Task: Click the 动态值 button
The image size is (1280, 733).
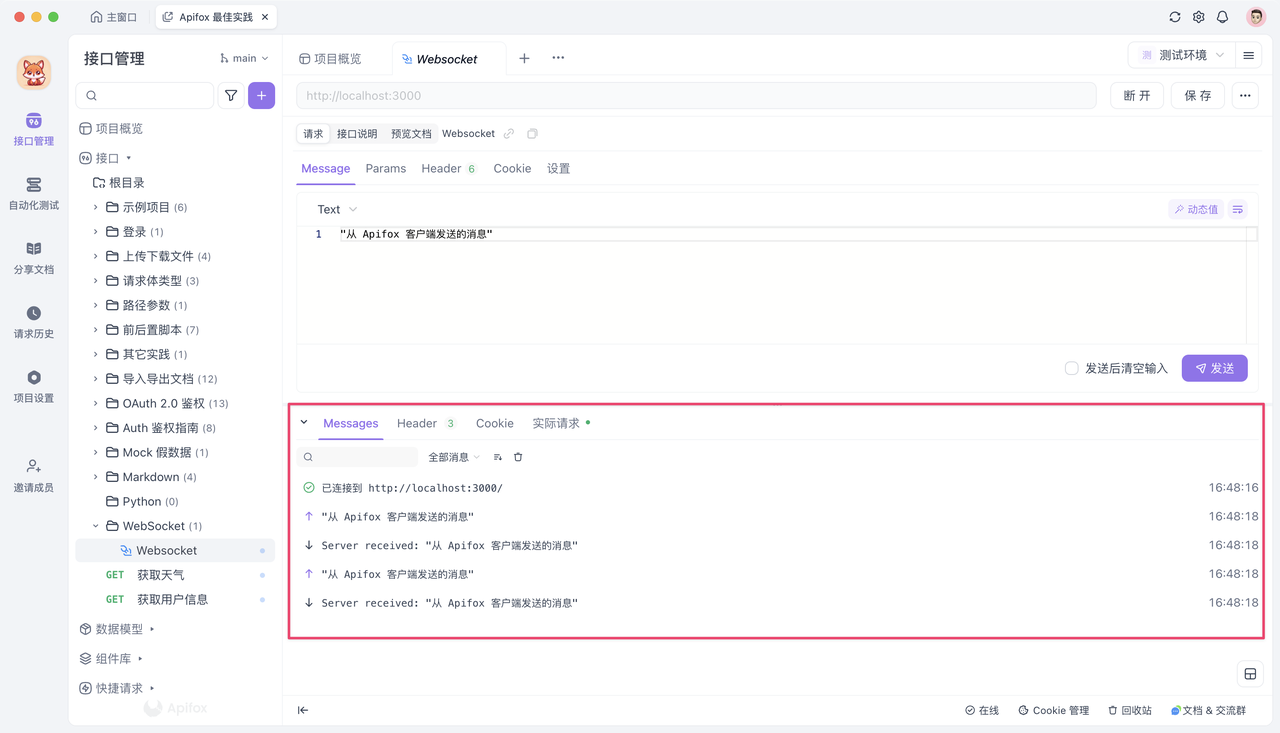Action: [1196, 209]
